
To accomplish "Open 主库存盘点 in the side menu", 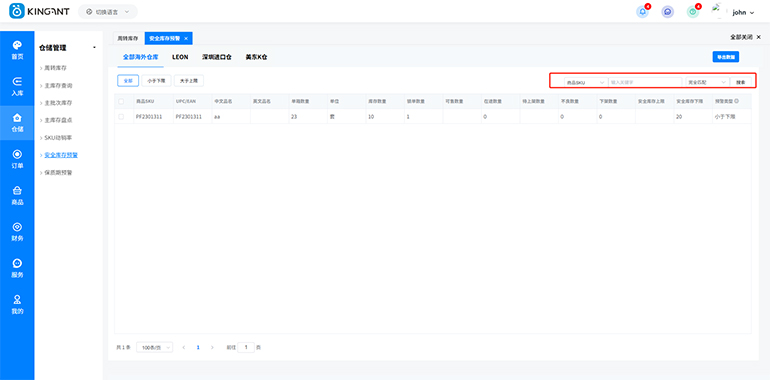I will point(58,120).
